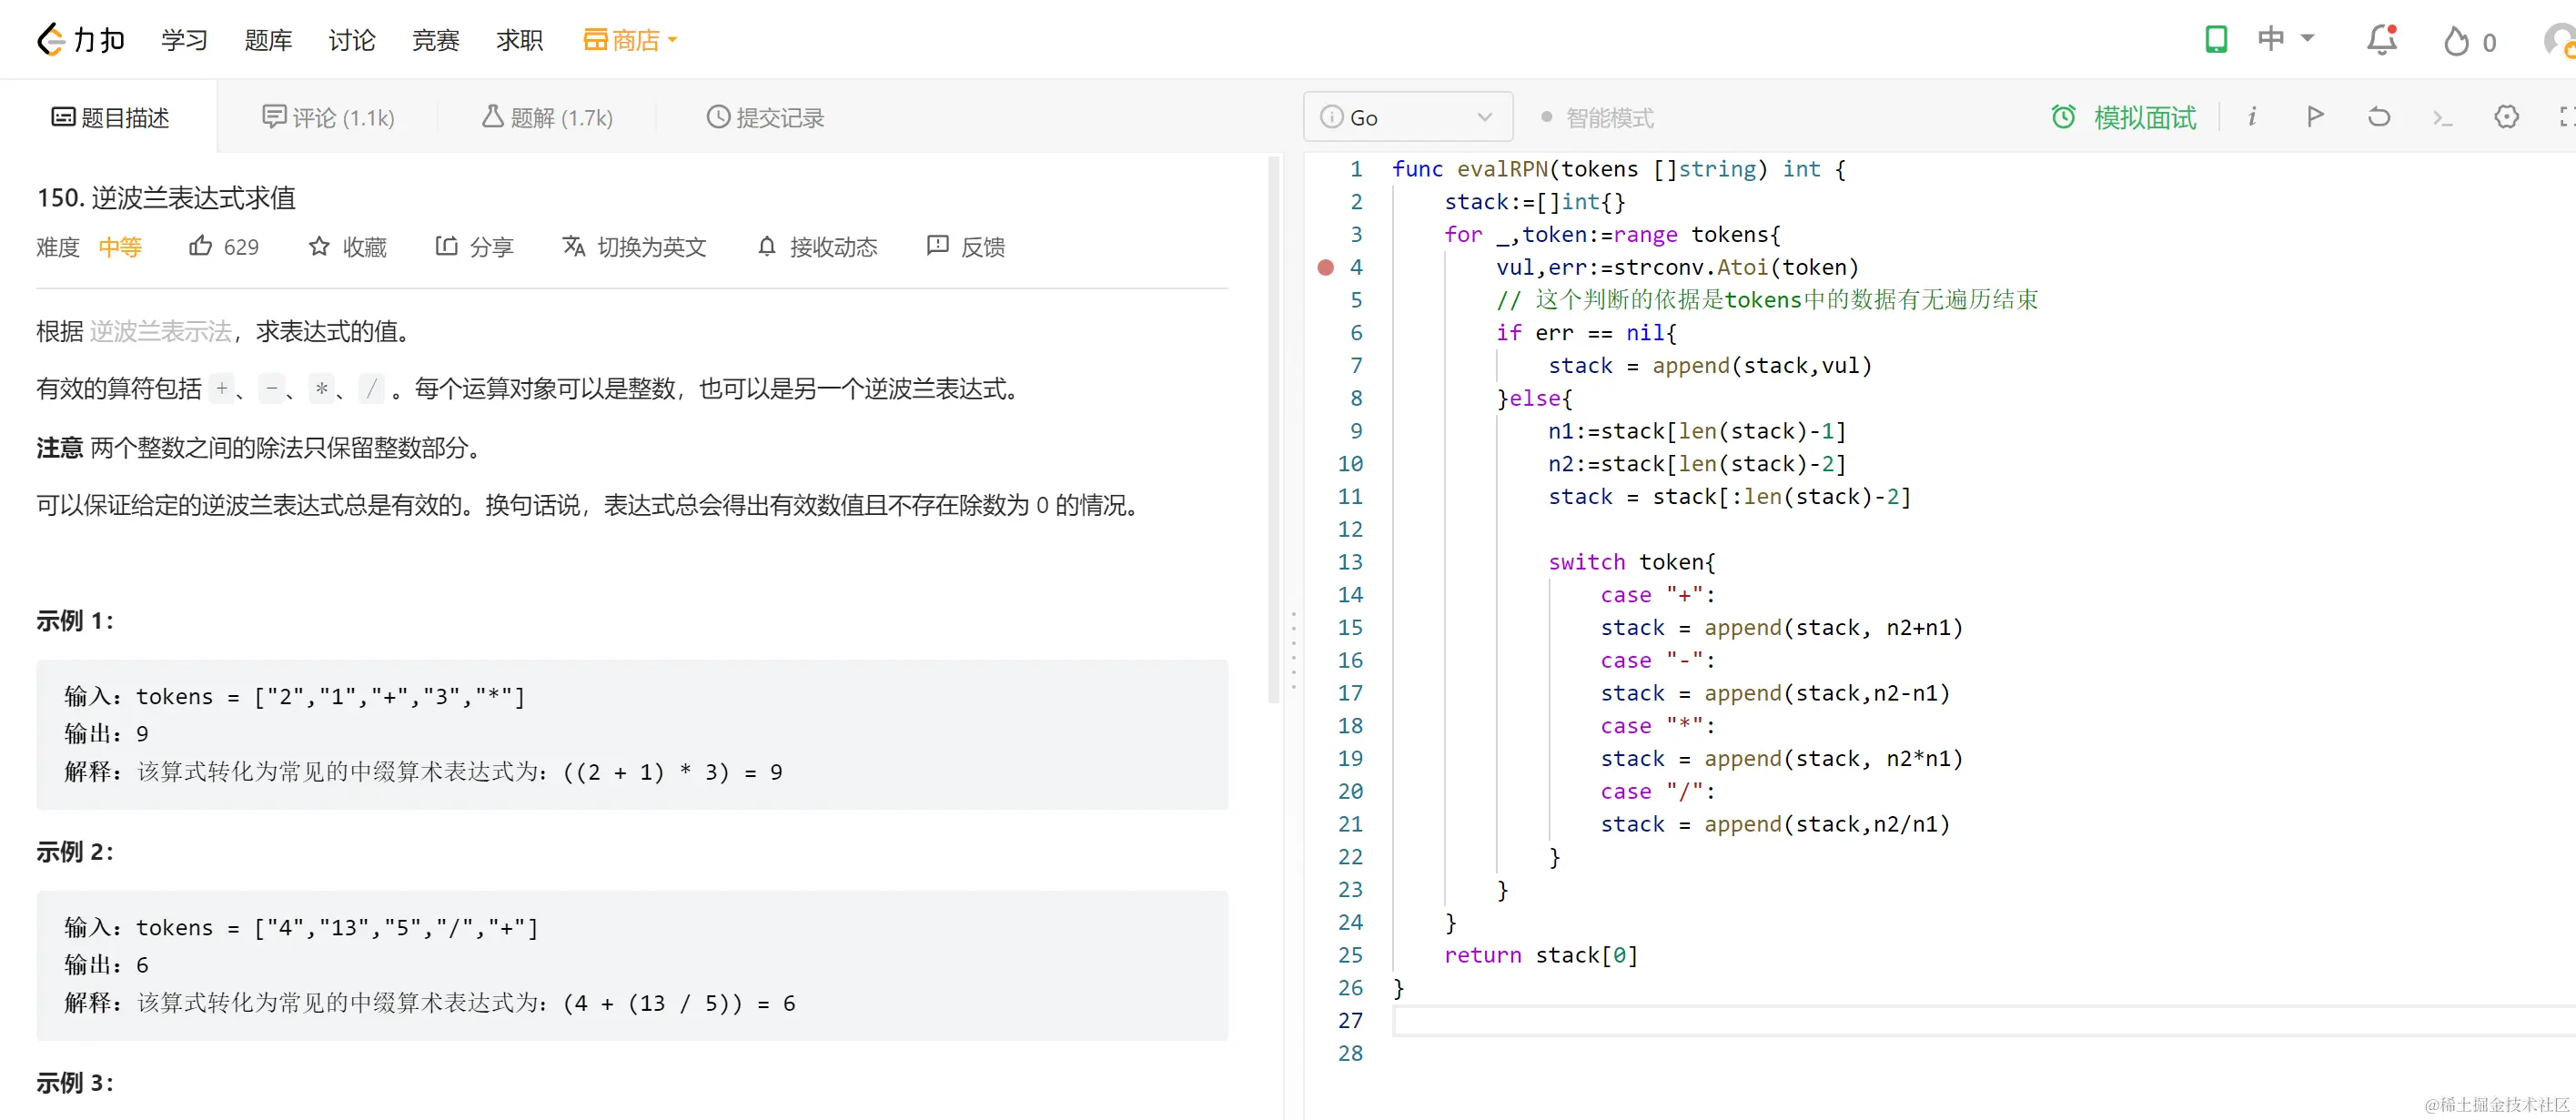This screenshot has width=2576, height=1120.
Task: Open the 中 site language dropdown
Action: pyautogui.click(x=2286, y=40)
